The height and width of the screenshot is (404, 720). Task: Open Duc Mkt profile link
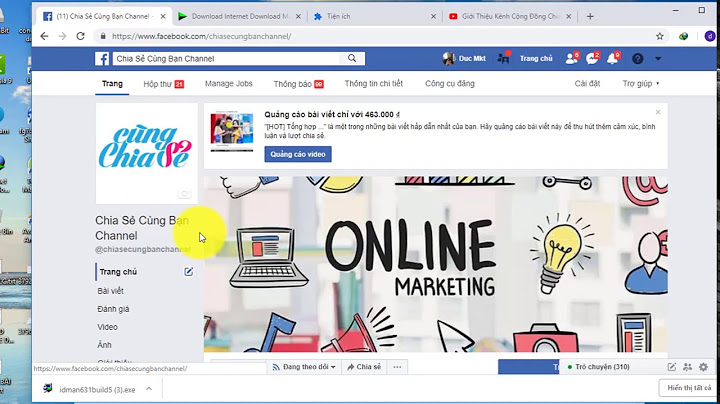(464, 58)
